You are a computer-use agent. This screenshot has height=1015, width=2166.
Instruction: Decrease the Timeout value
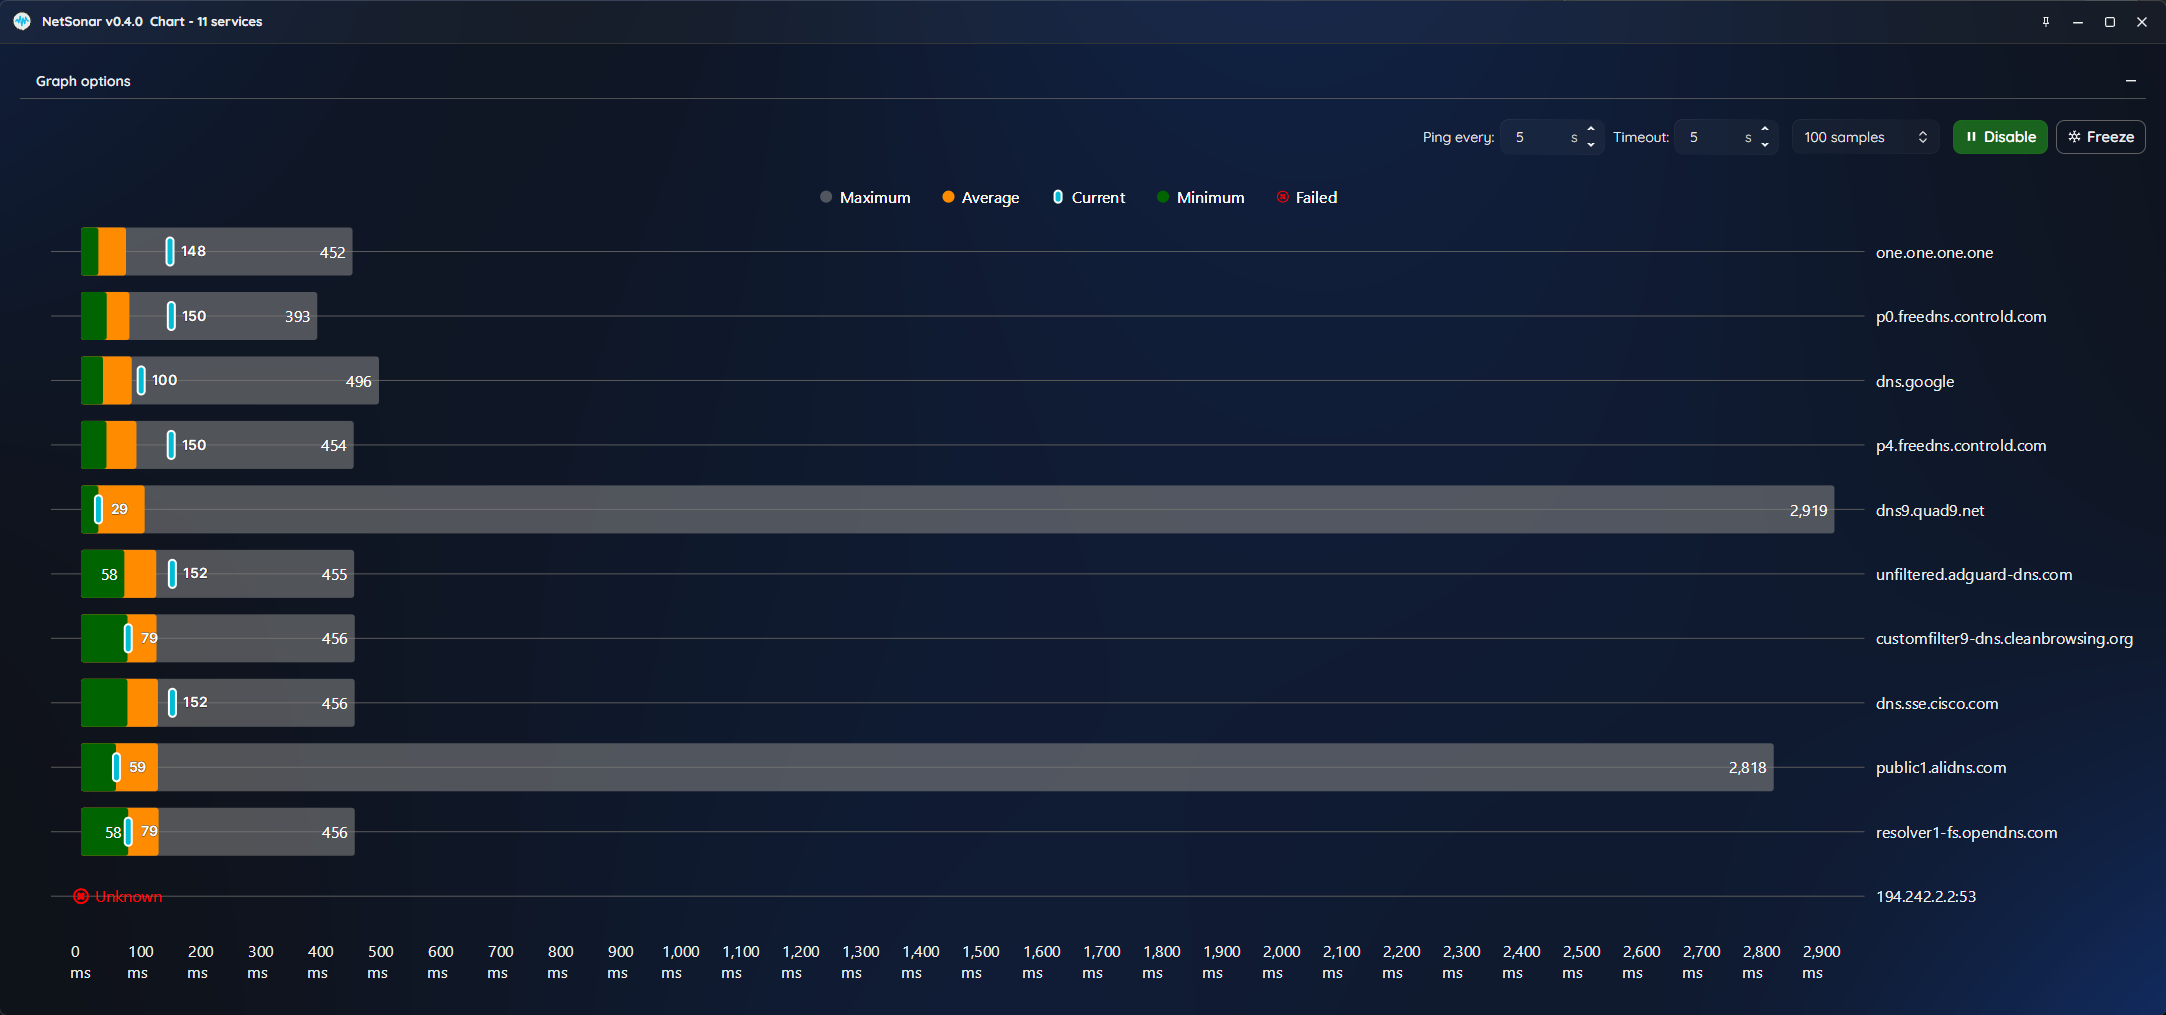(1765, 145)
